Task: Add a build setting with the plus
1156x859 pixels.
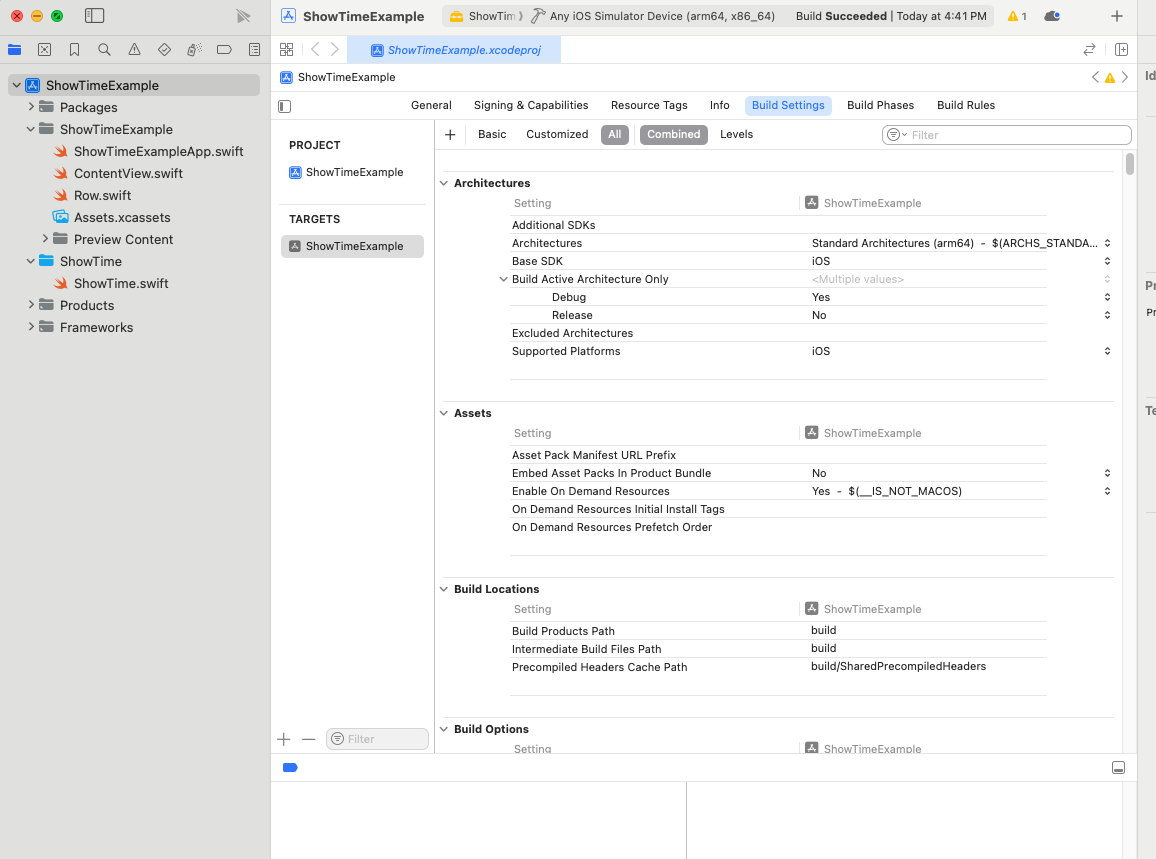Action: [x=450, y=134]
